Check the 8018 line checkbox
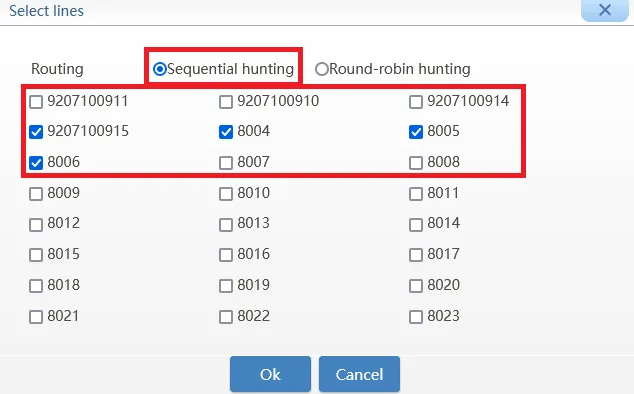Viewport: 634px width, 394px height. (36, 286)
